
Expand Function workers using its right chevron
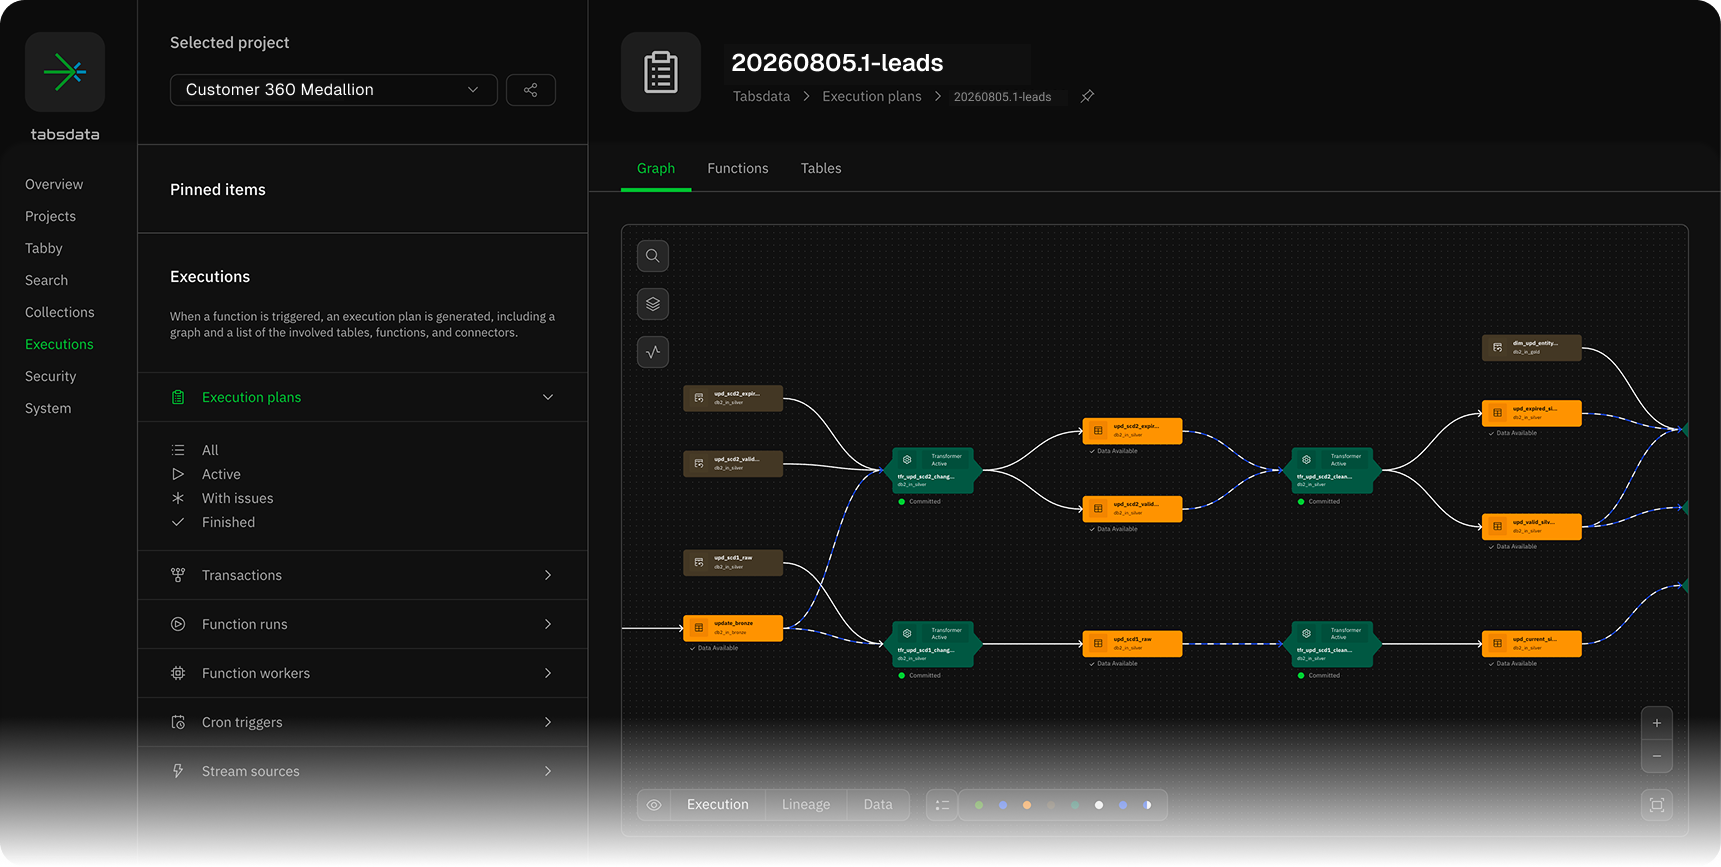click(x=548, y=673)
